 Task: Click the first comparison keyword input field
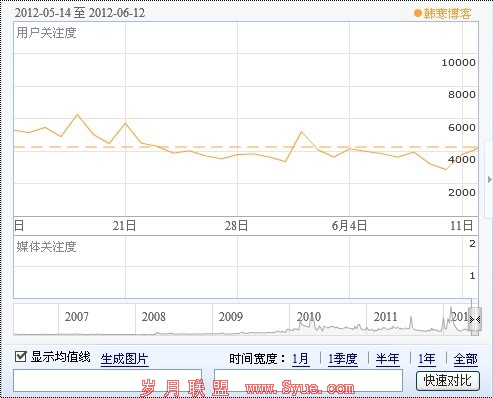coord(108,380)
